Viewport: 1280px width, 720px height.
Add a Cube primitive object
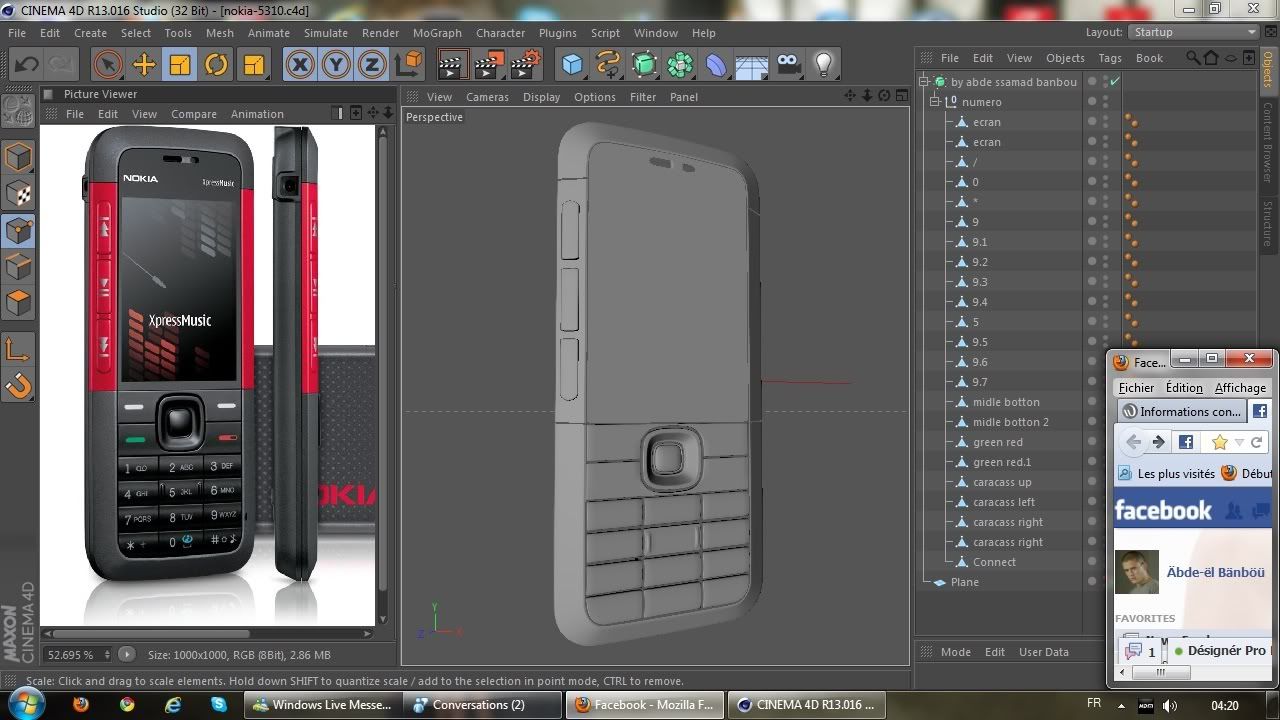[572, 65]
